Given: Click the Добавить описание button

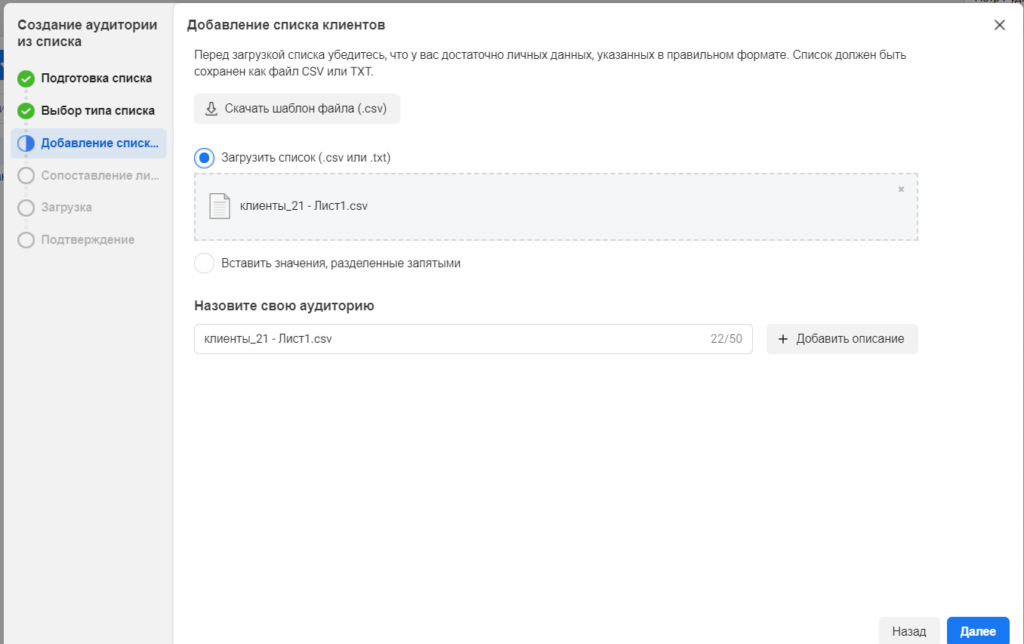Looking at the screenshot, I should click(842, 339).
